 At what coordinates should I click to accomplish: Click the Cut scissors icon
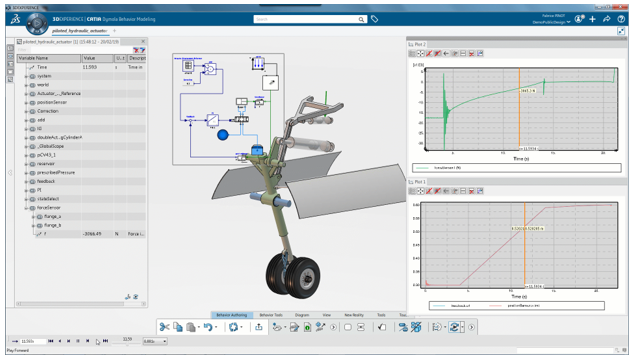[x=164, y=327]
